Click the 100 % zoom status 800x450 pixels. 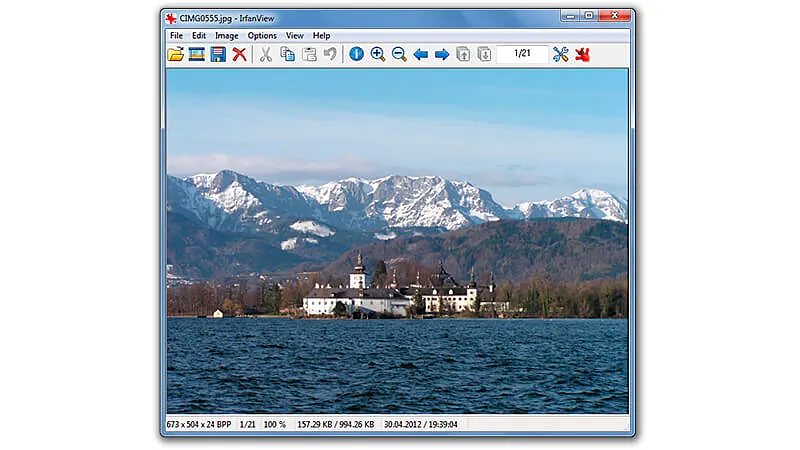coord(274,424)
